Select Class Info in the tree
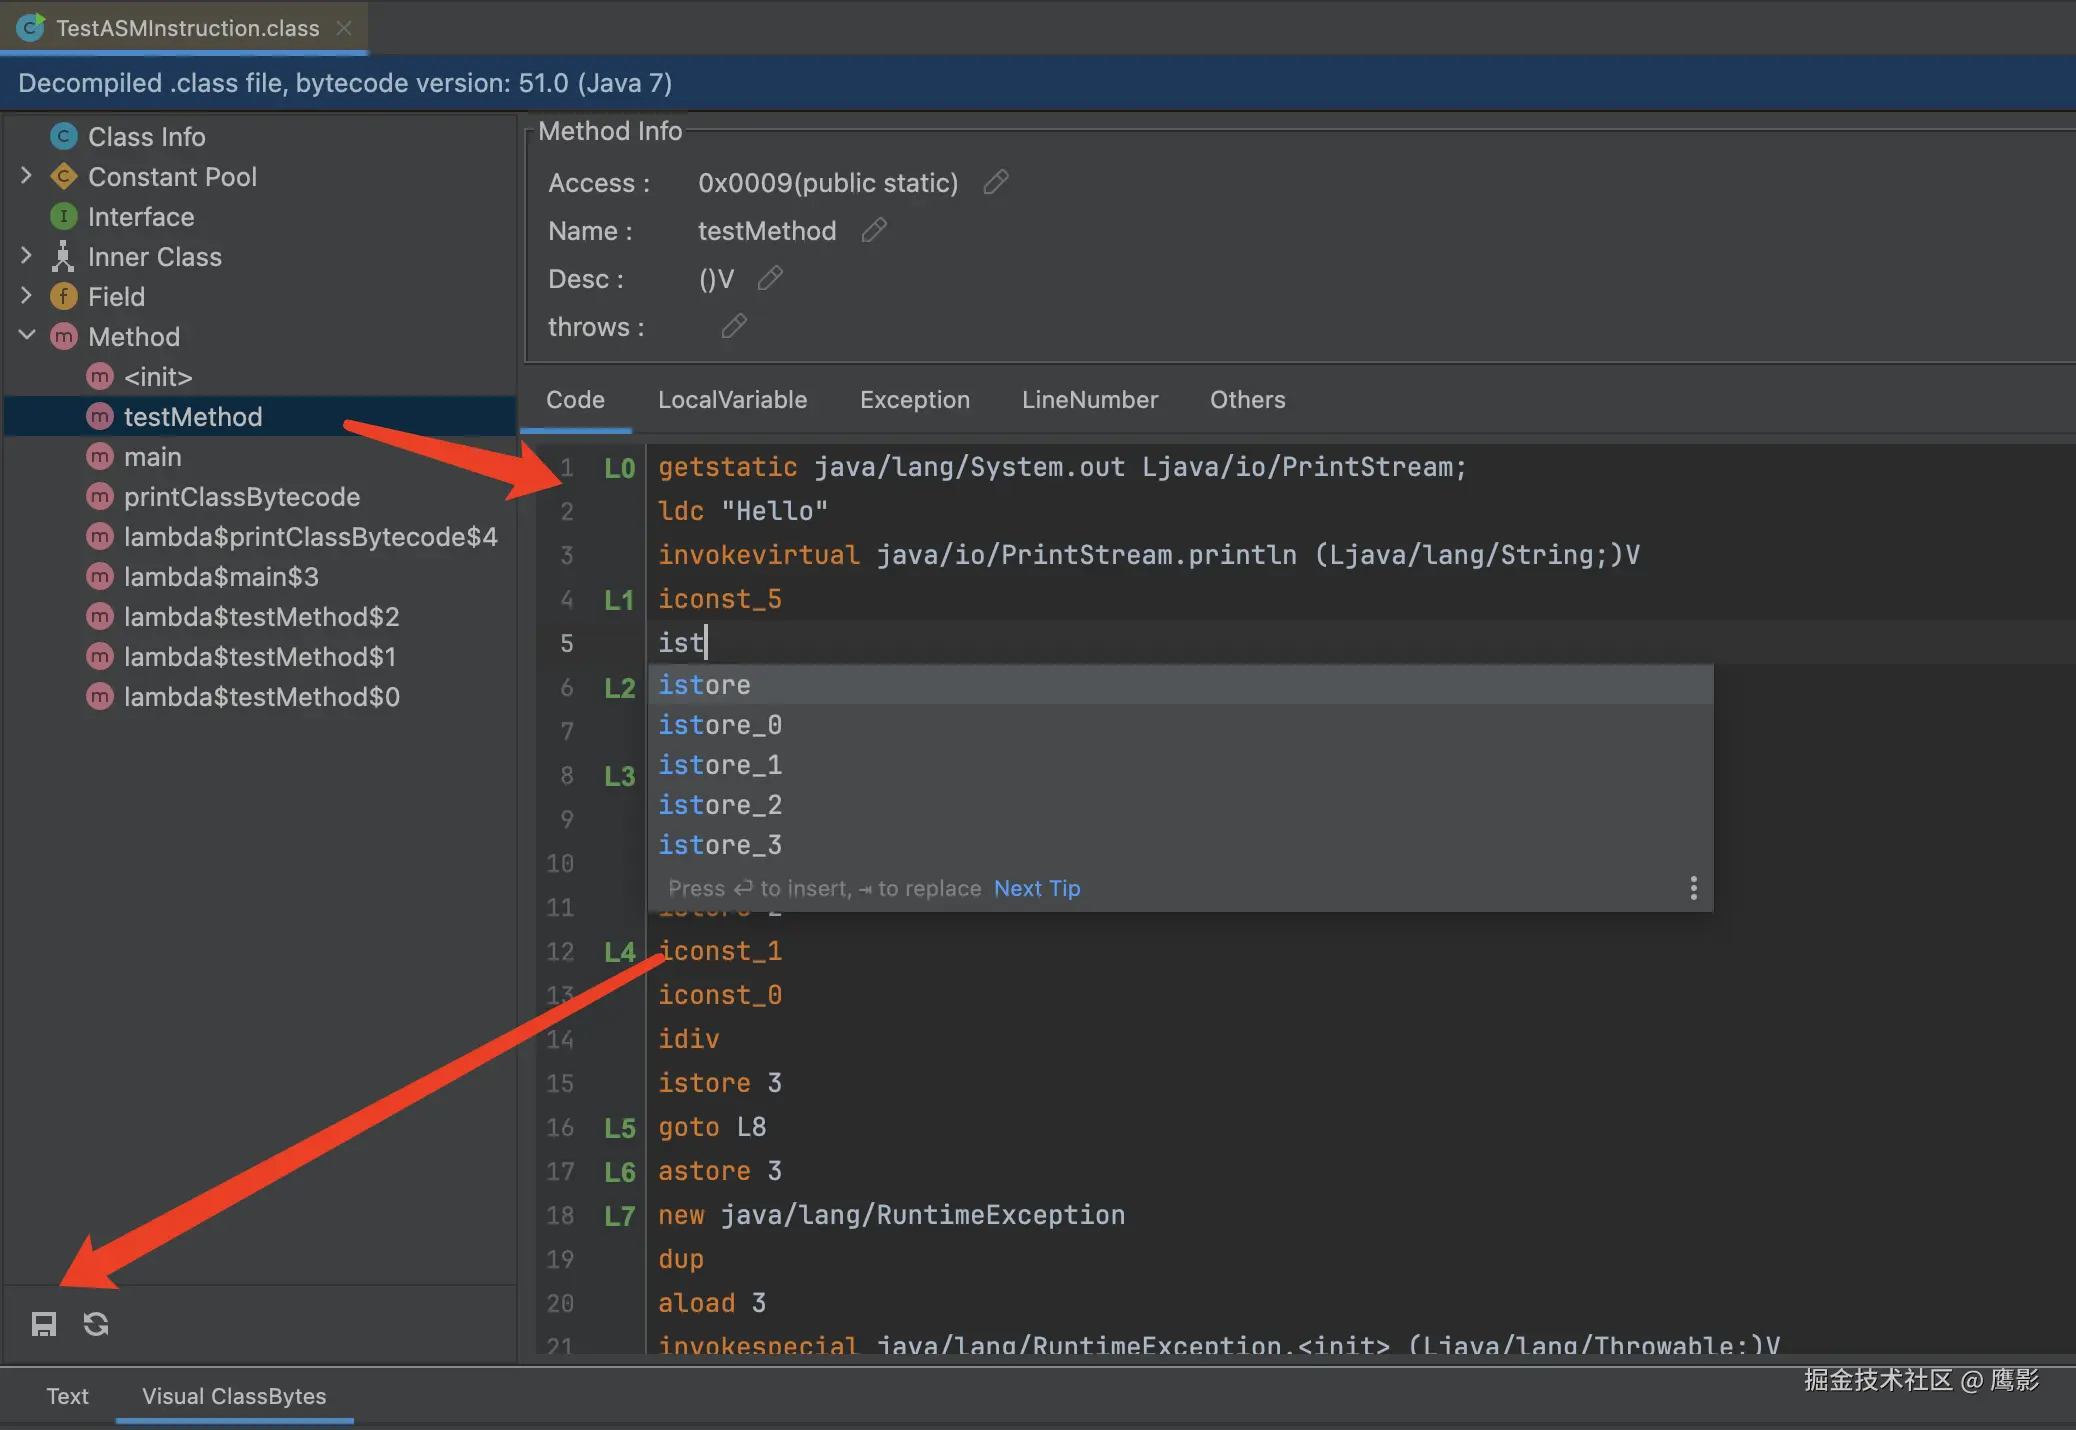 point(146,136)
